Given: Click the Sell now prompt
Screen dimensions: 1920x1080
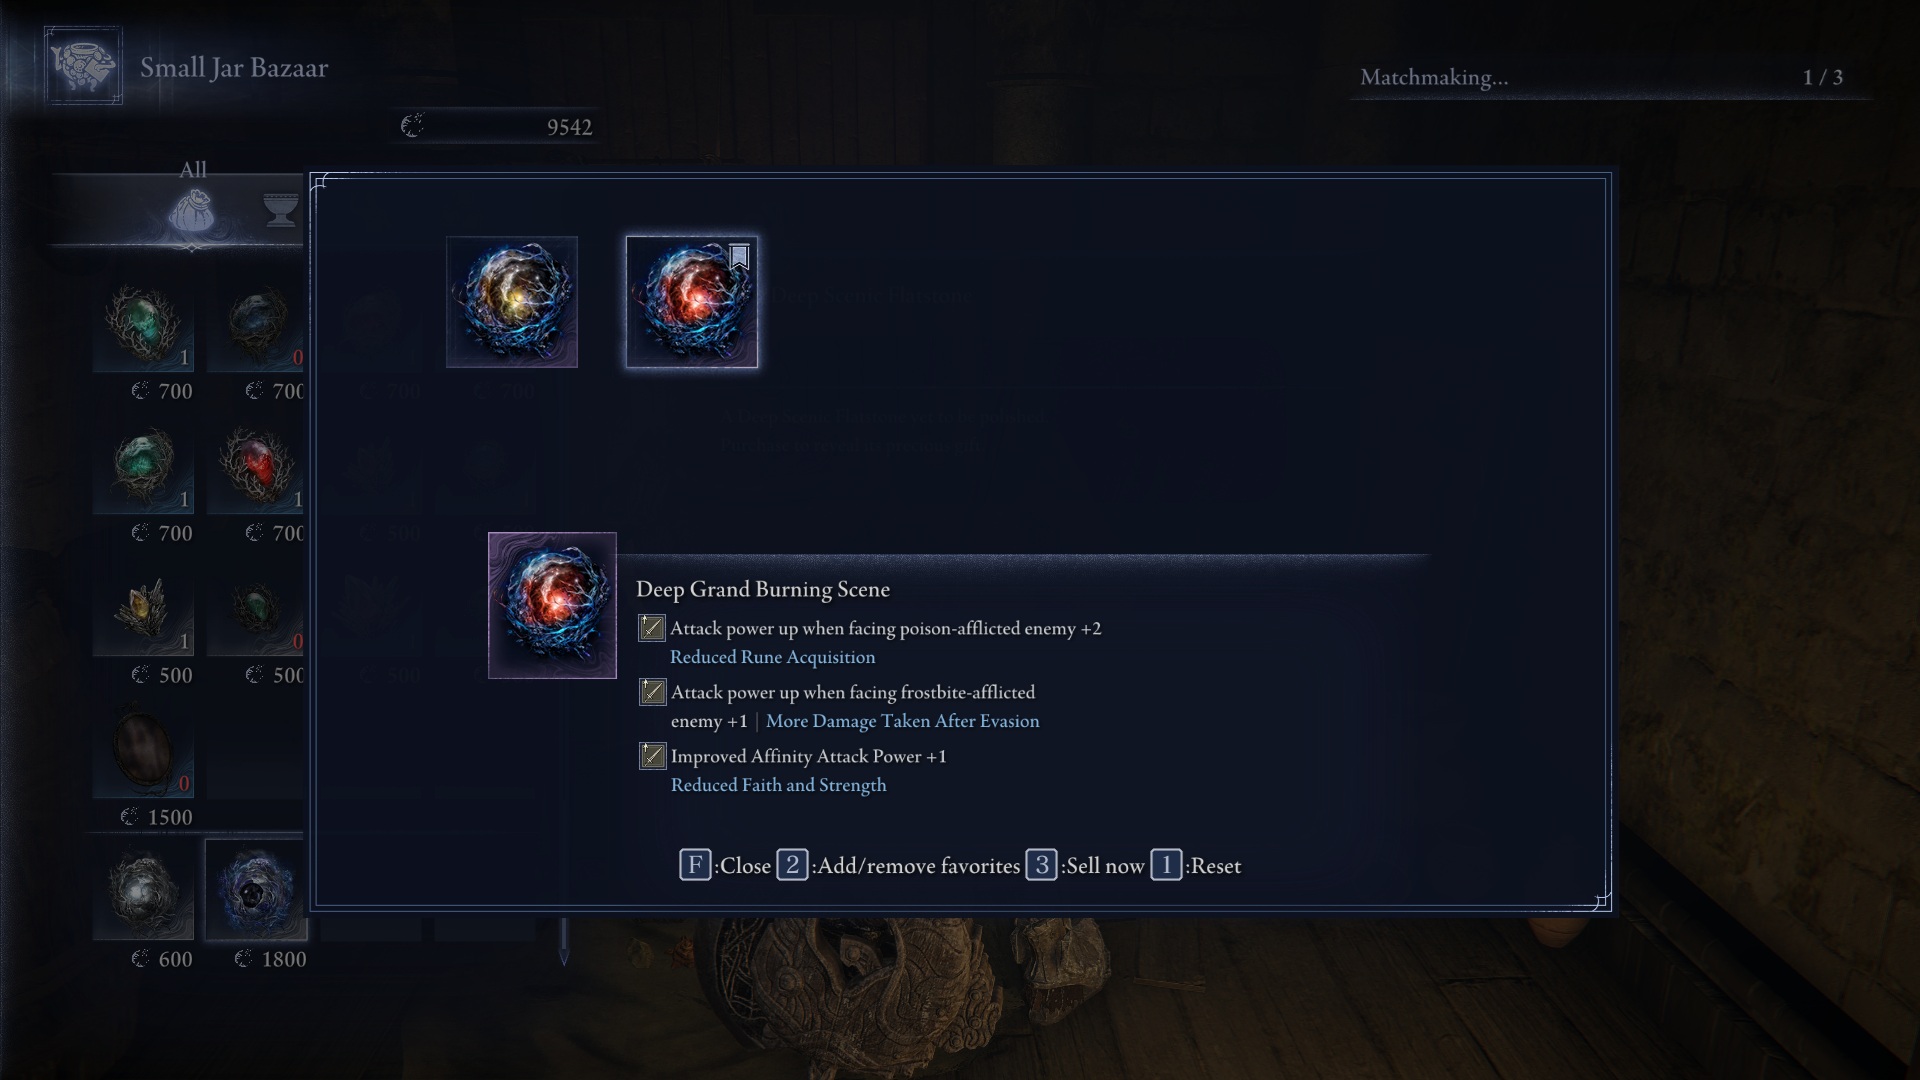Looking at the screenshot, I should (1085, 865).
